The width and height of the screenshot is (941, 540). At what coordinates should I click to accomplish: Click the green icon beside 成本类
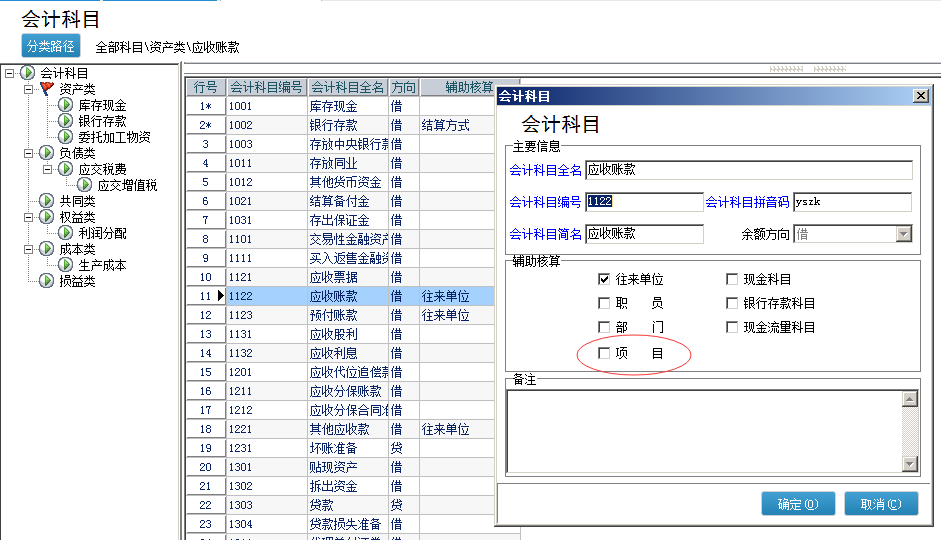click(46, 248)
